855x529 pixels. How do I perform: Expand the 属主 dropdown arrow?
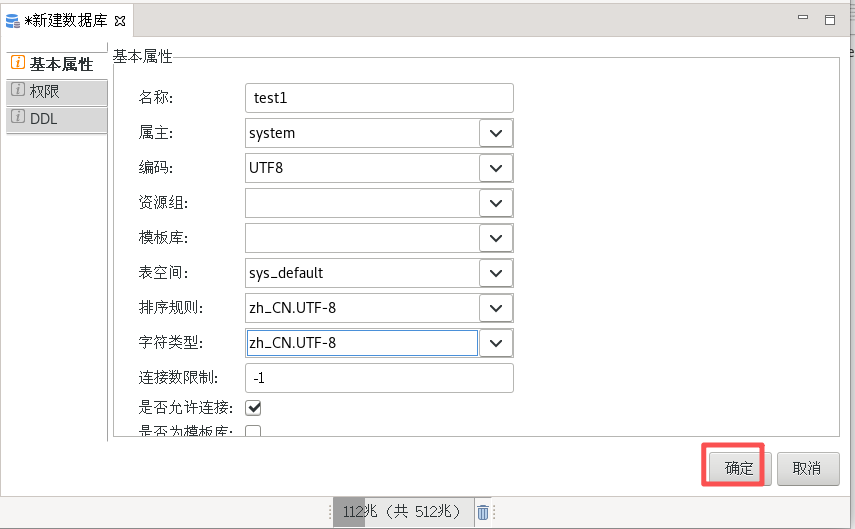(x=496, y=133)
